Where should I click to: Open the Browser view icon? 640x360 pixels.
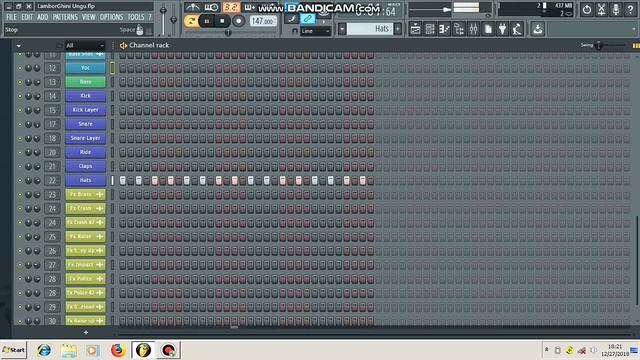pos(459,29)
